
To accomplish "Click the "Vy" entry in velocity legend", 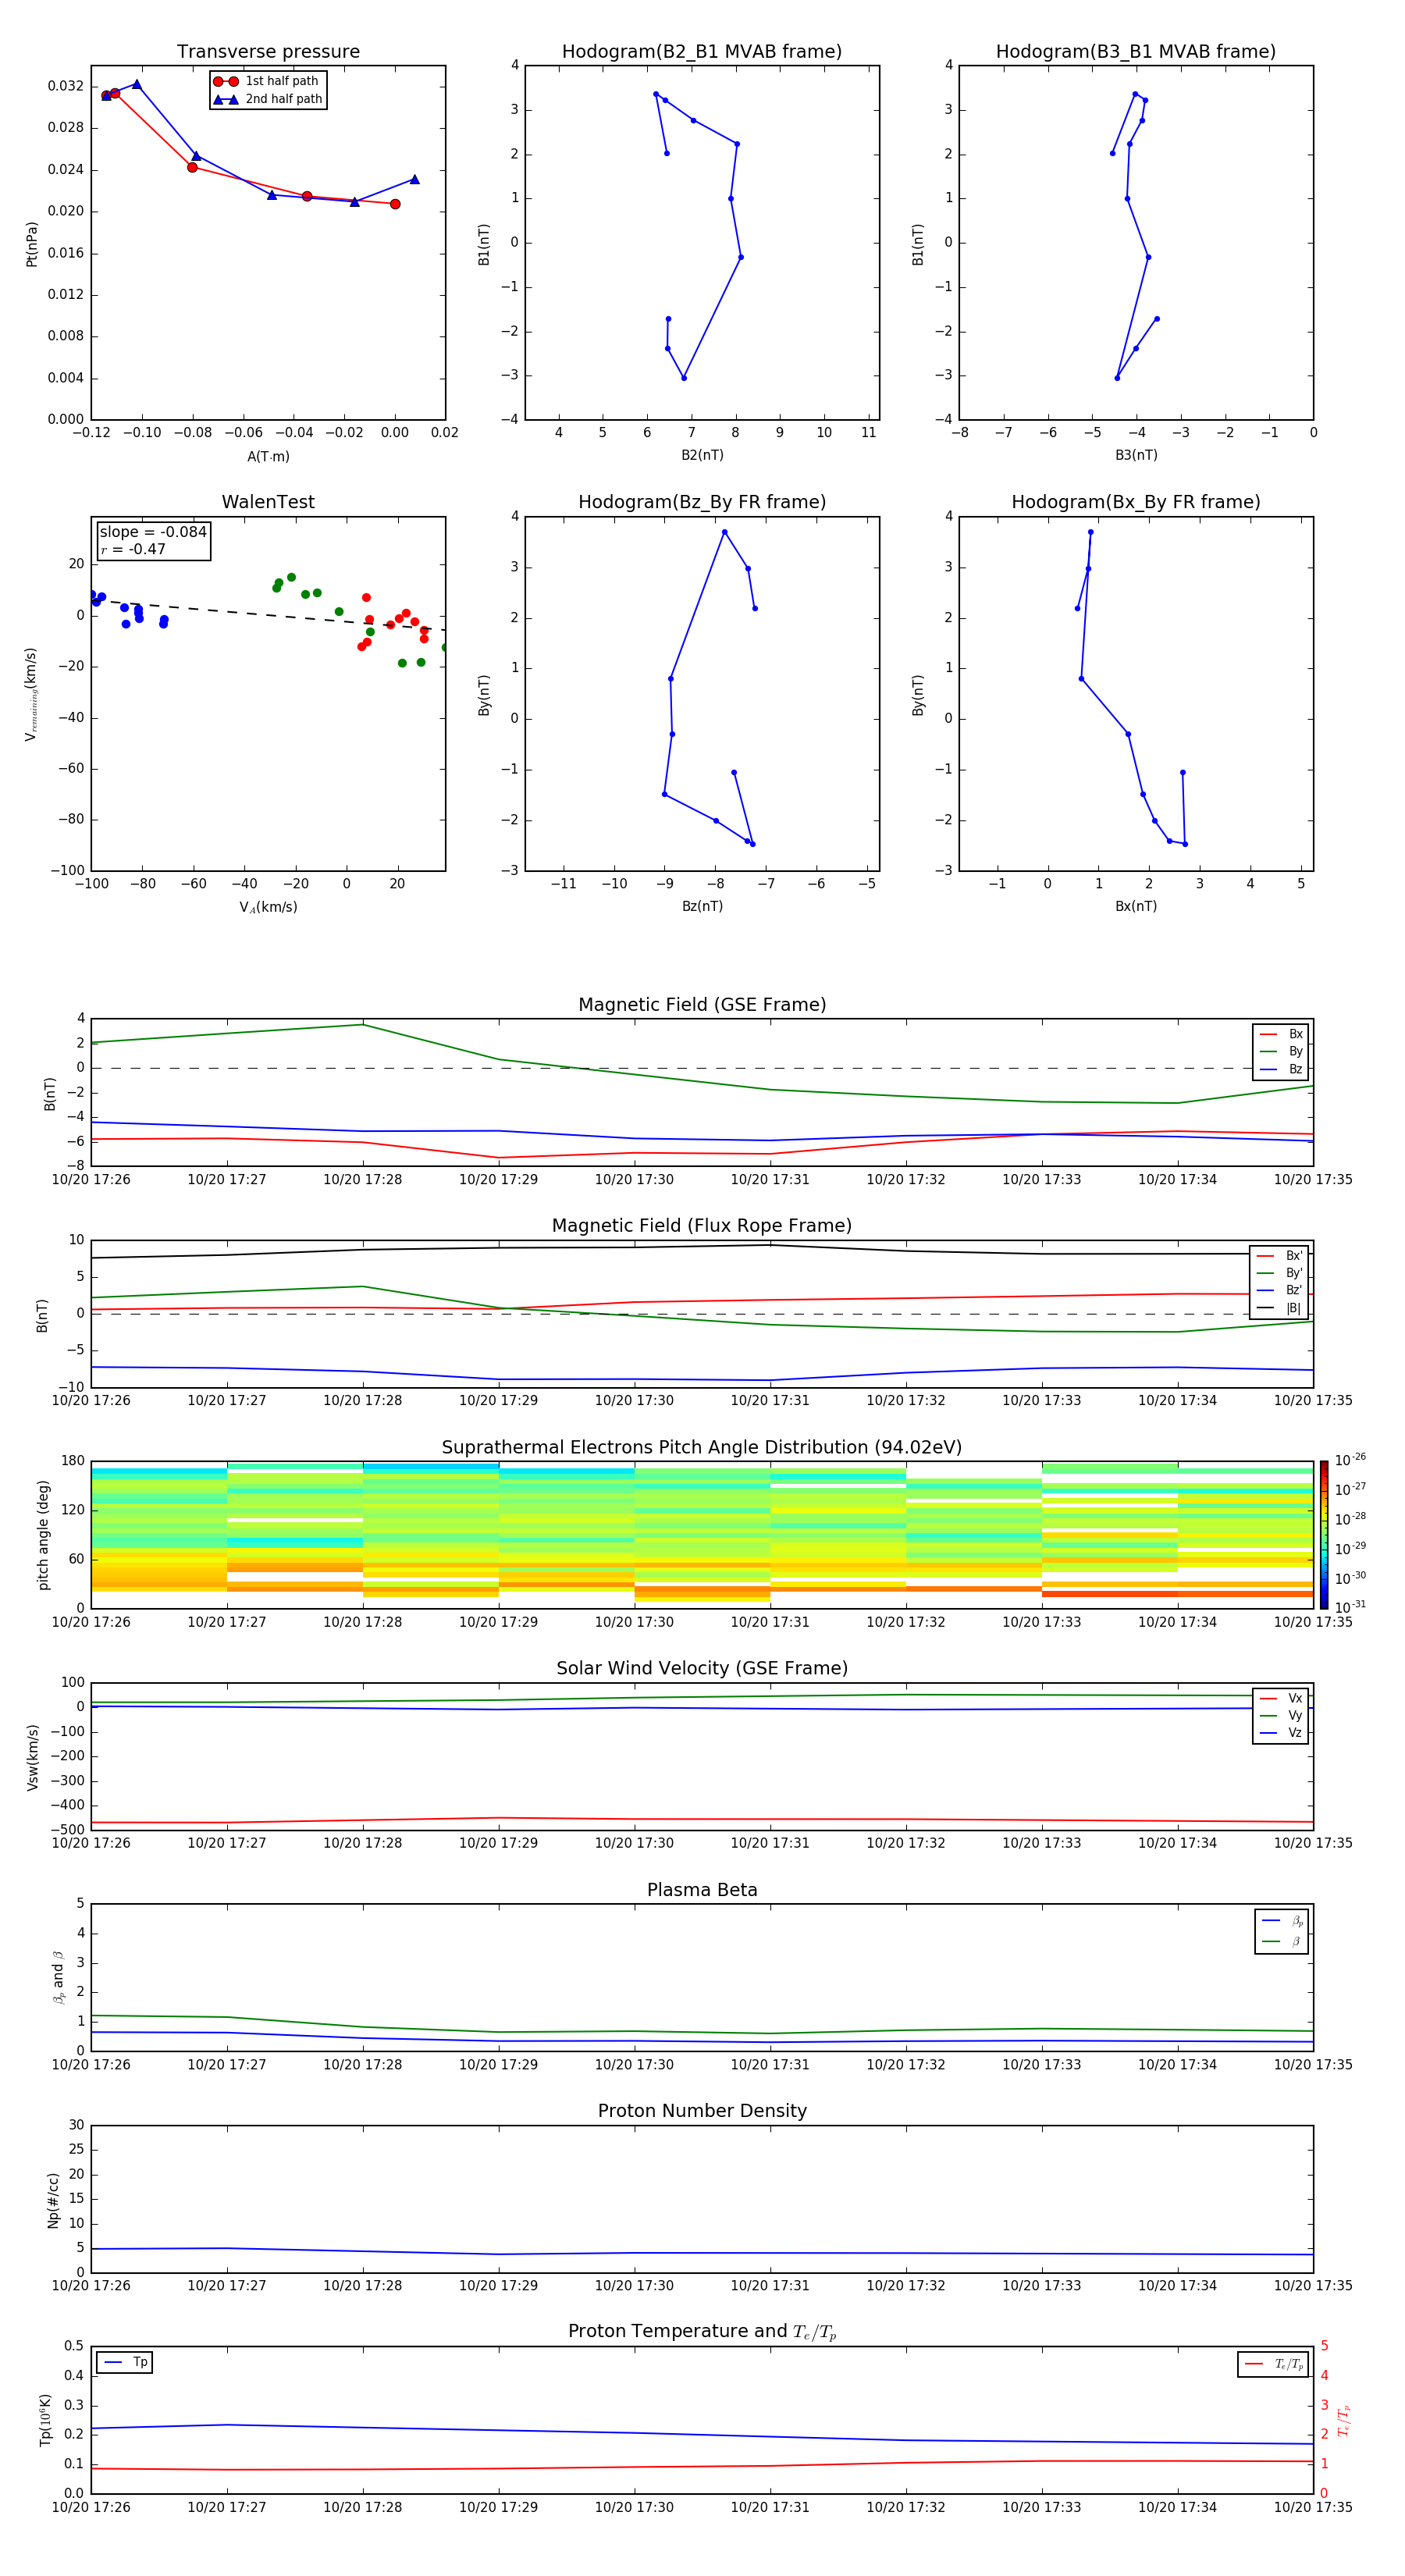I will (1281, 1716).
